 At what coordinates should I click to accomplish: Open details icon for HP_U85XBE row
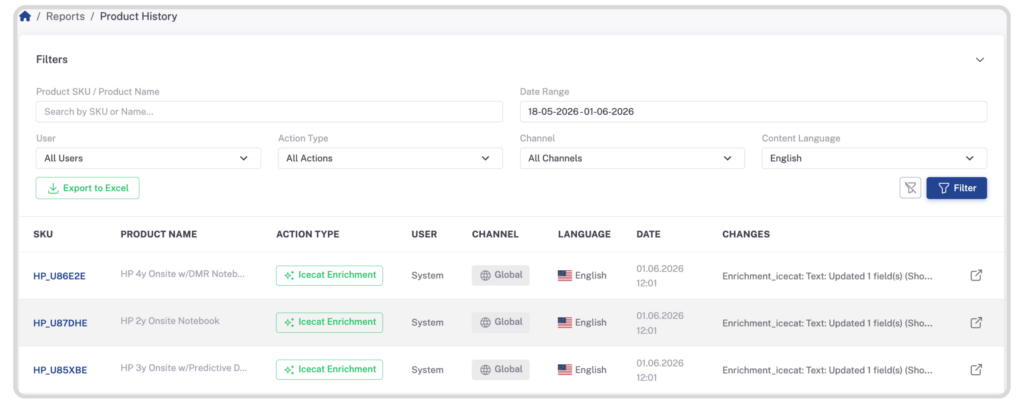pyautogui.click(x=976, y=369)
